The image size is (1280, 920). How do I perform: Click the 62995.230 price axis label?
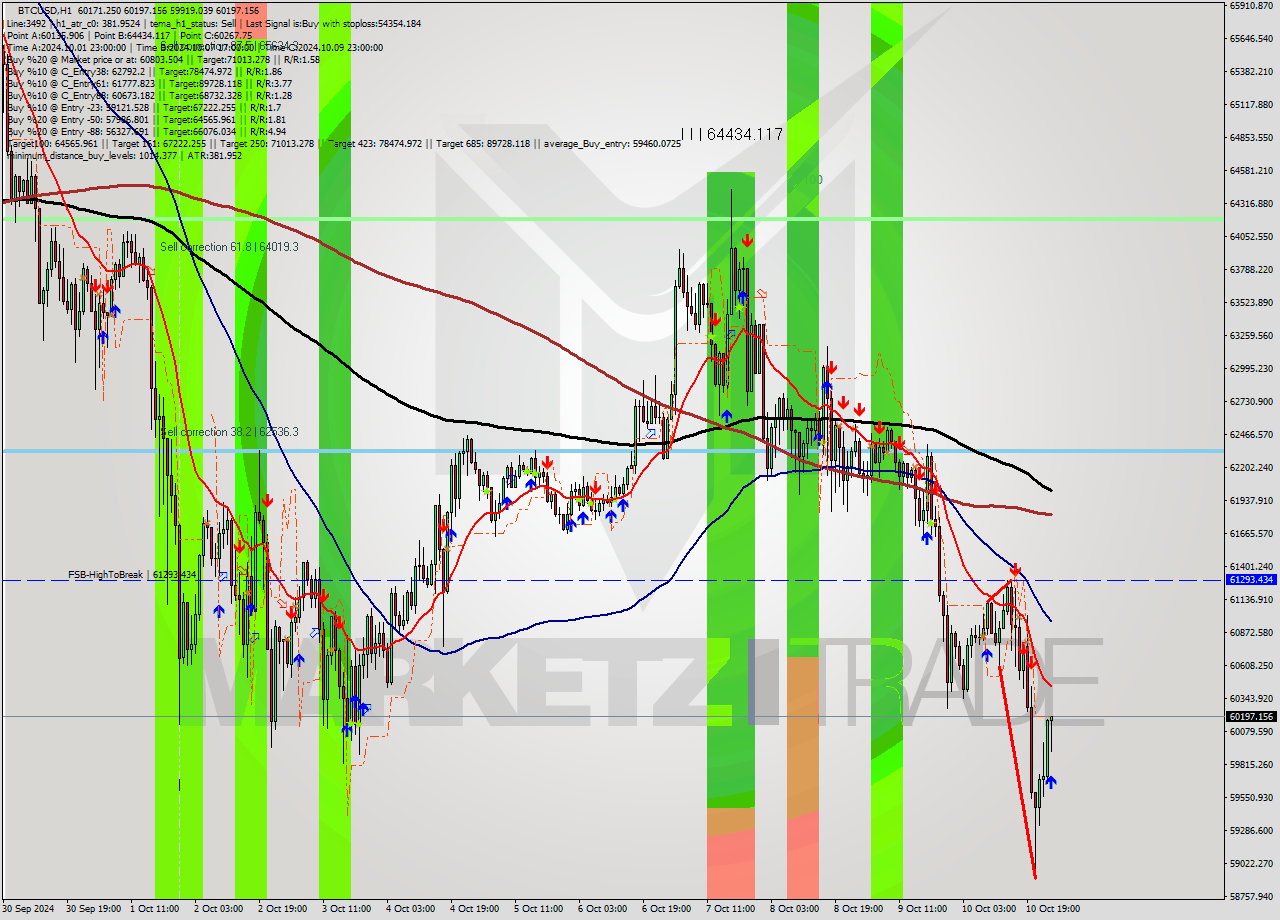click(x=1251, y=368)
